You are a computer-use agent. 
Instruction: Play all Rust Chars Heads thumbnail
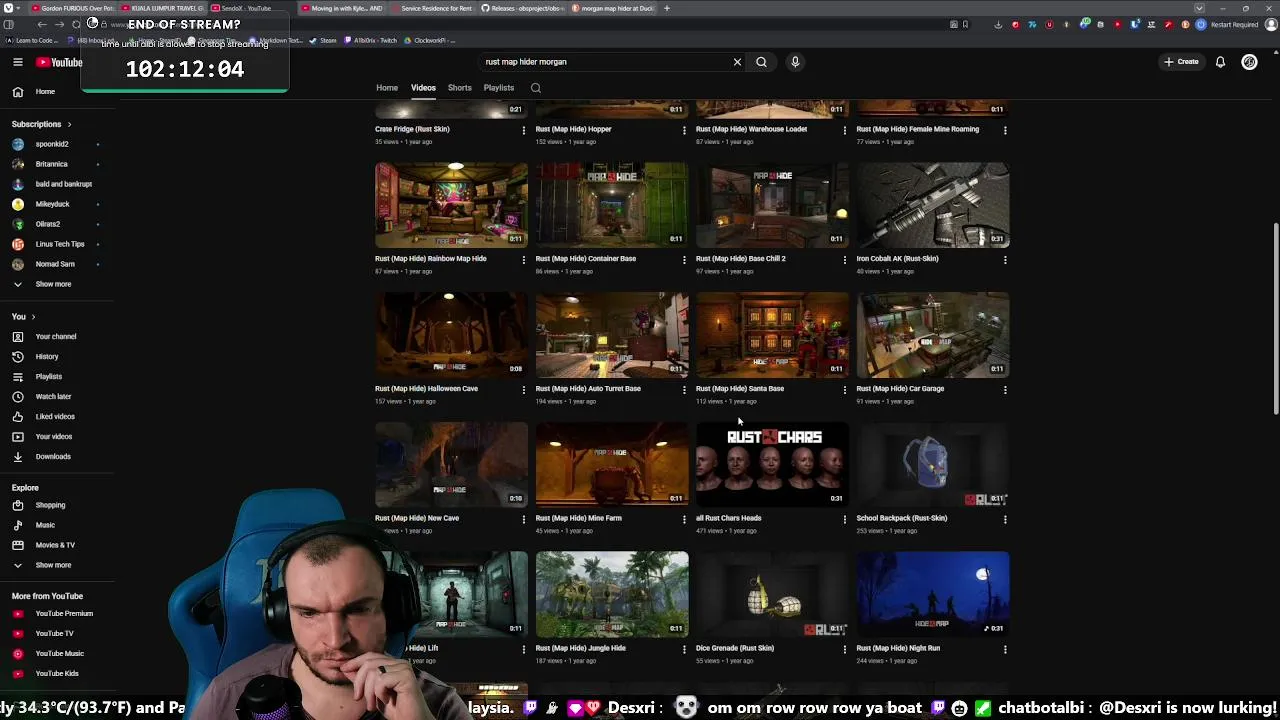point(772,464)
